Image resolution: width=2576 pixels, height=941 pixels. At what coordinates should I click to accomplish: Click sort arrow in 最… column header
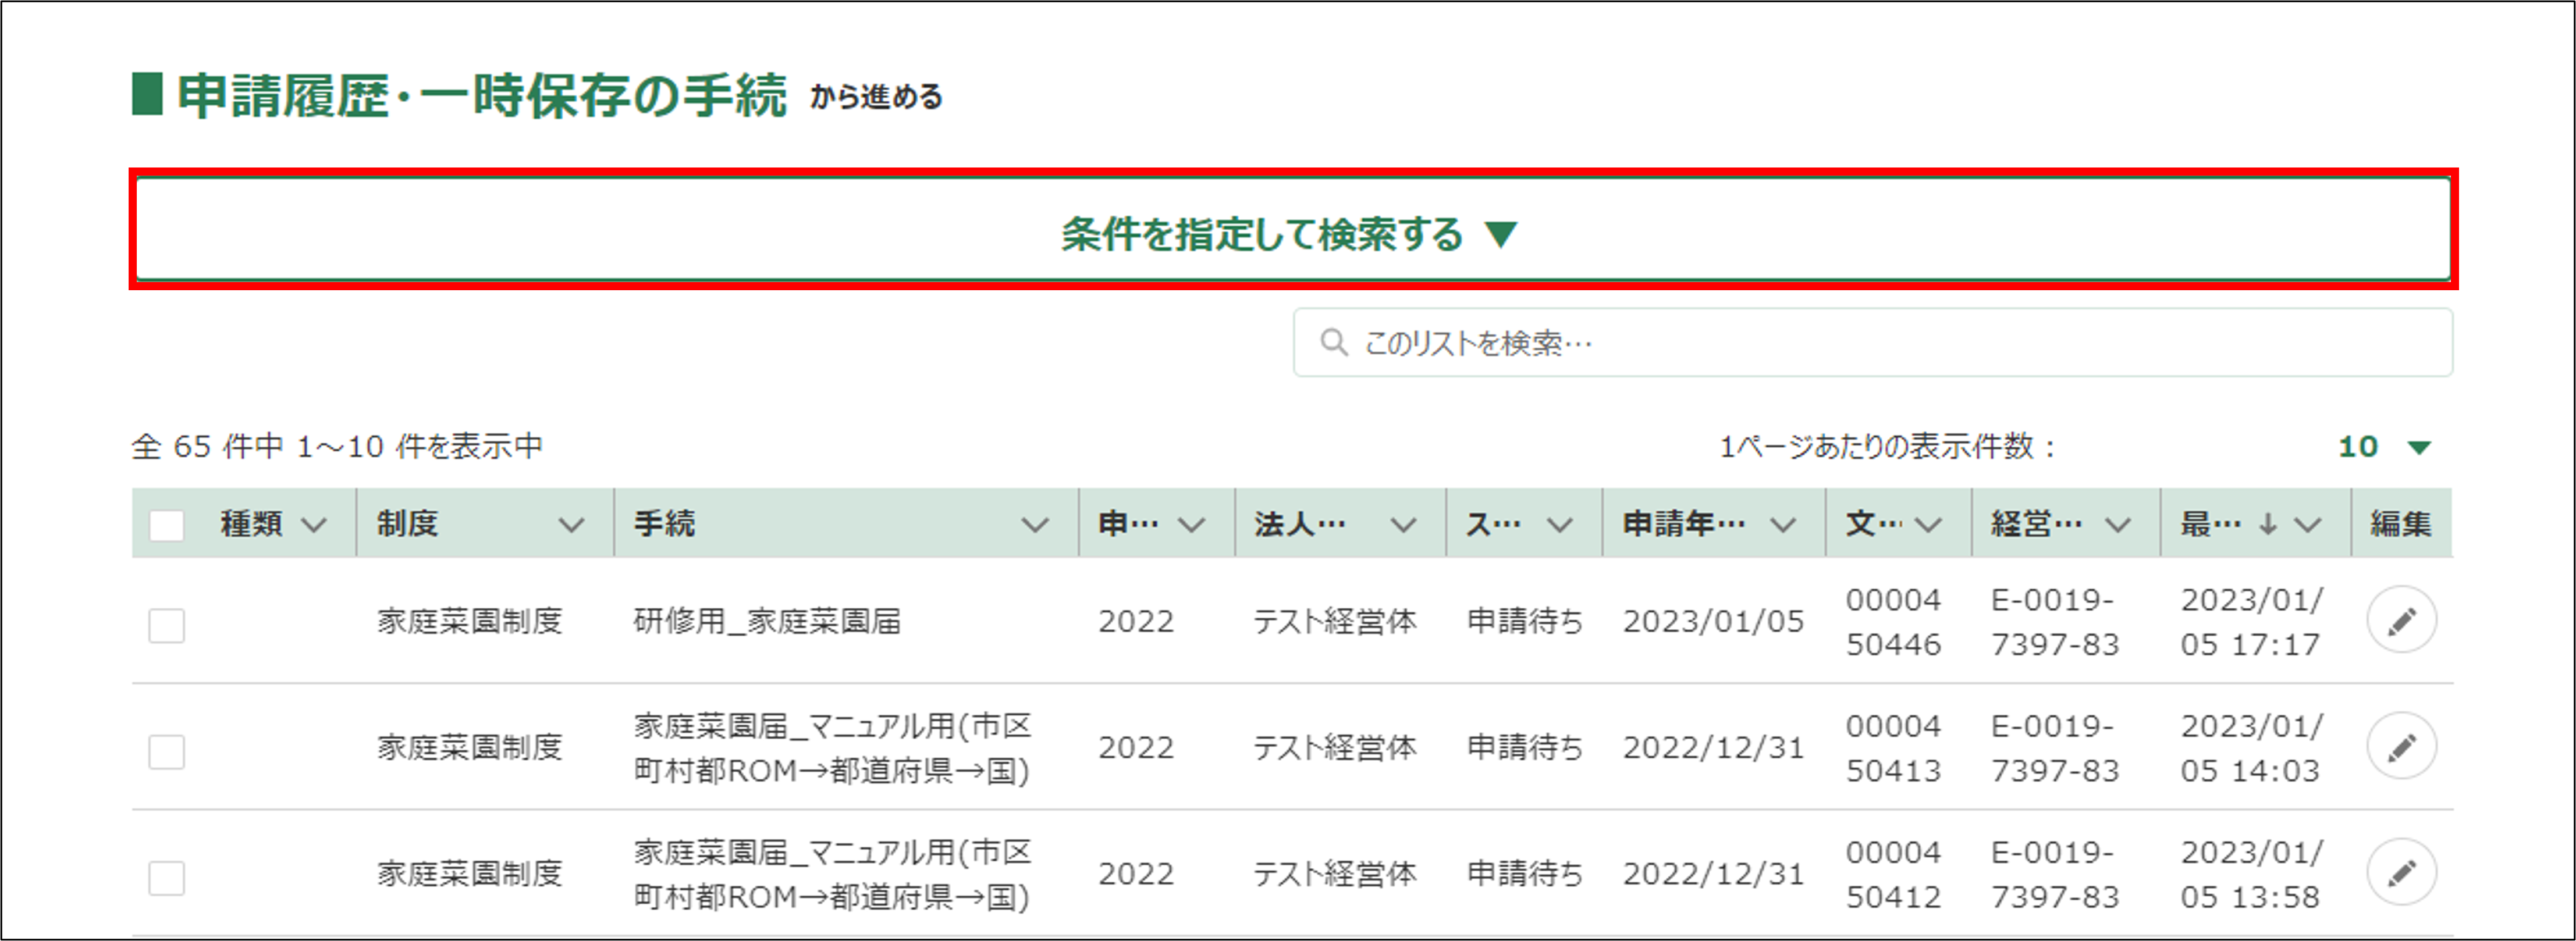(x=2268, y=524)
